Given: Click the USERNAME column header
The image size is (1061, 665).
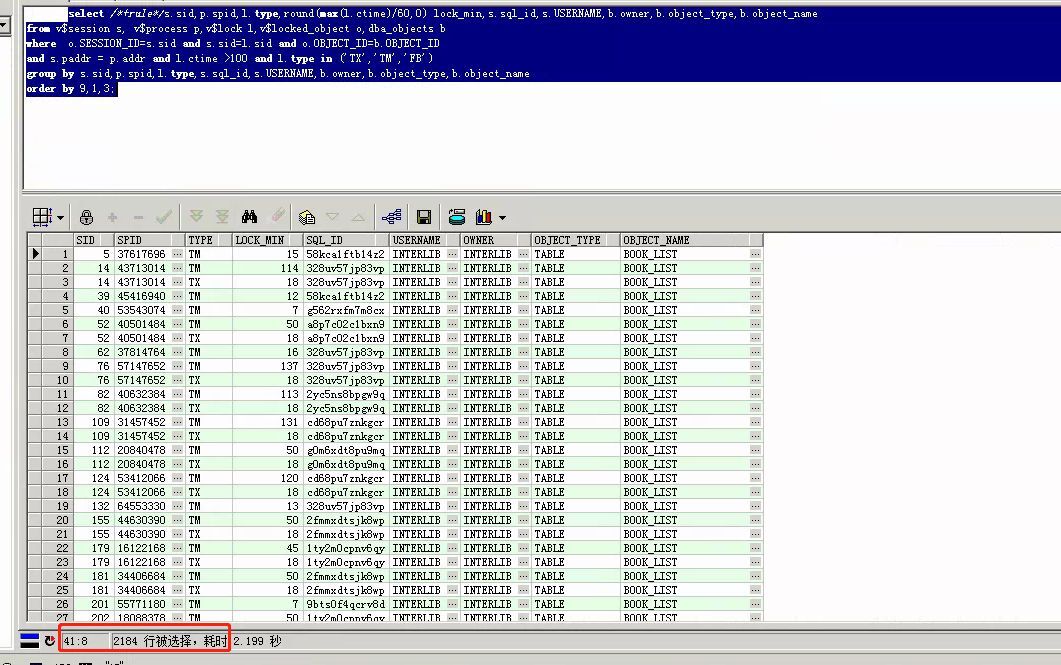Looking at the screenshot, I should coord(424,240).
